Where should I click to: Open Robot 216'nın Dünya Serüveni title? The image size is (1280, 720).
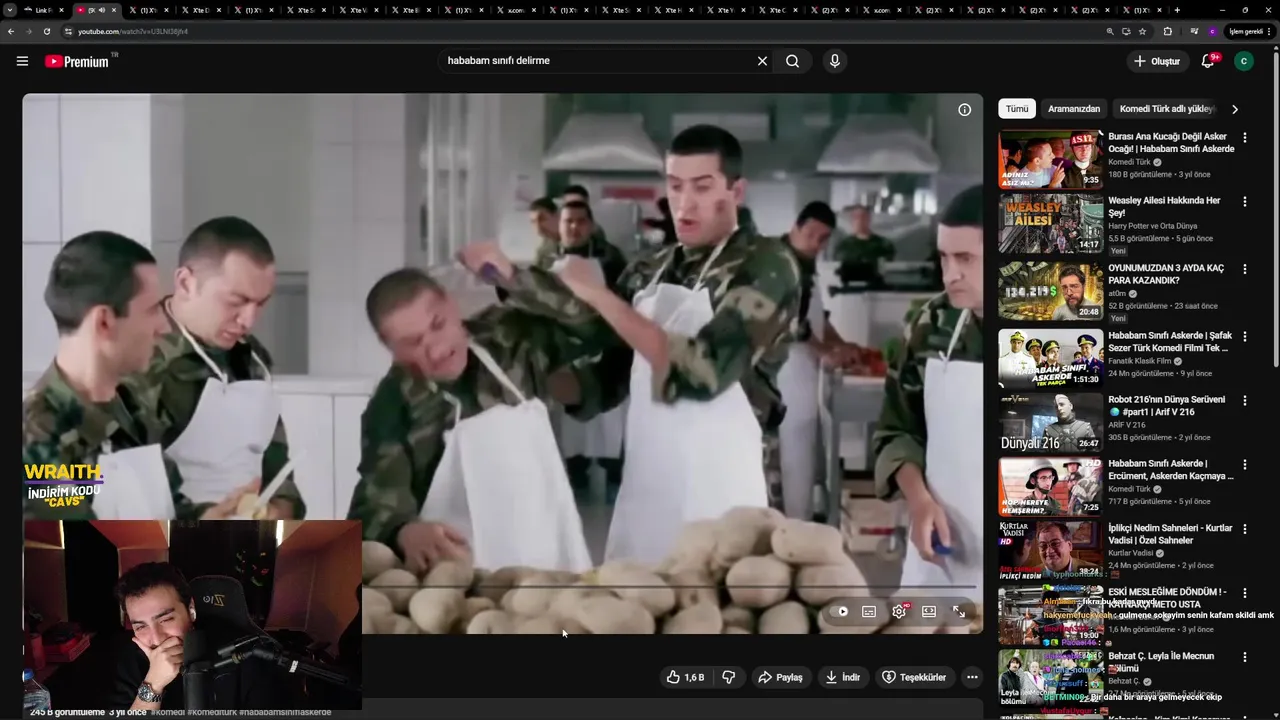coord(1166,405)
